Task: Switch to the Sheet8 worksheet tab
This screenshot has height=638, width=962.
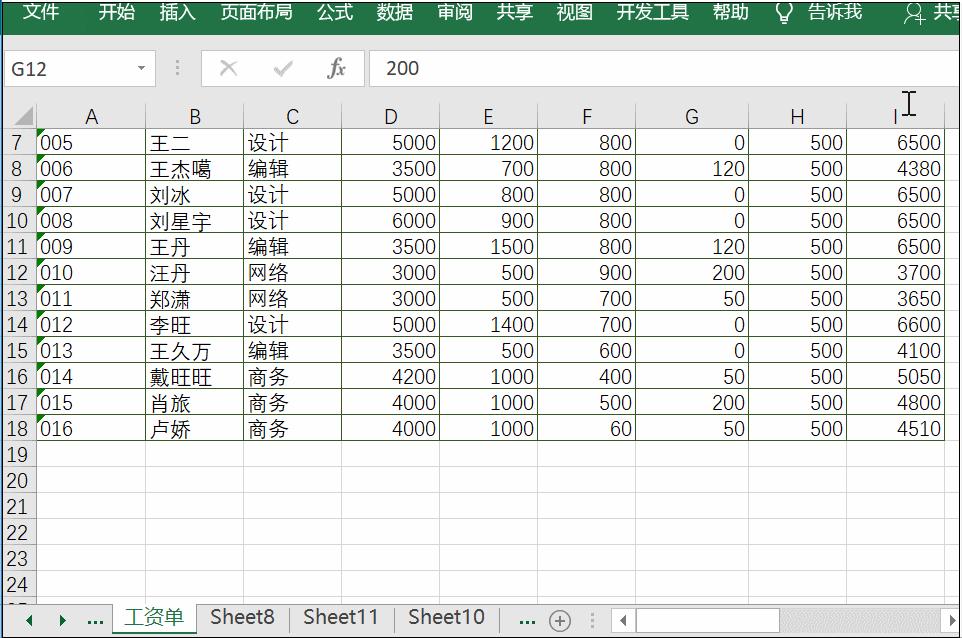Action: pos(242,617)
